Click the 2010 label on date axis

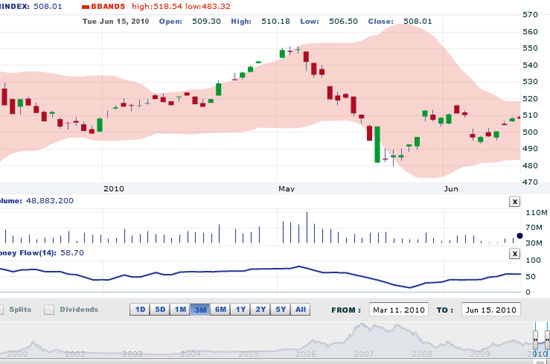[114, 189]
